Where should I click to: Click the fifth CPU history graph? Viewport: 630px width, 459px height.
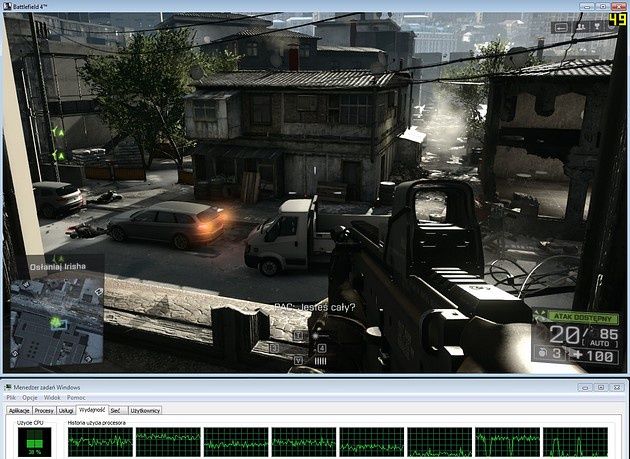(372, 442)
